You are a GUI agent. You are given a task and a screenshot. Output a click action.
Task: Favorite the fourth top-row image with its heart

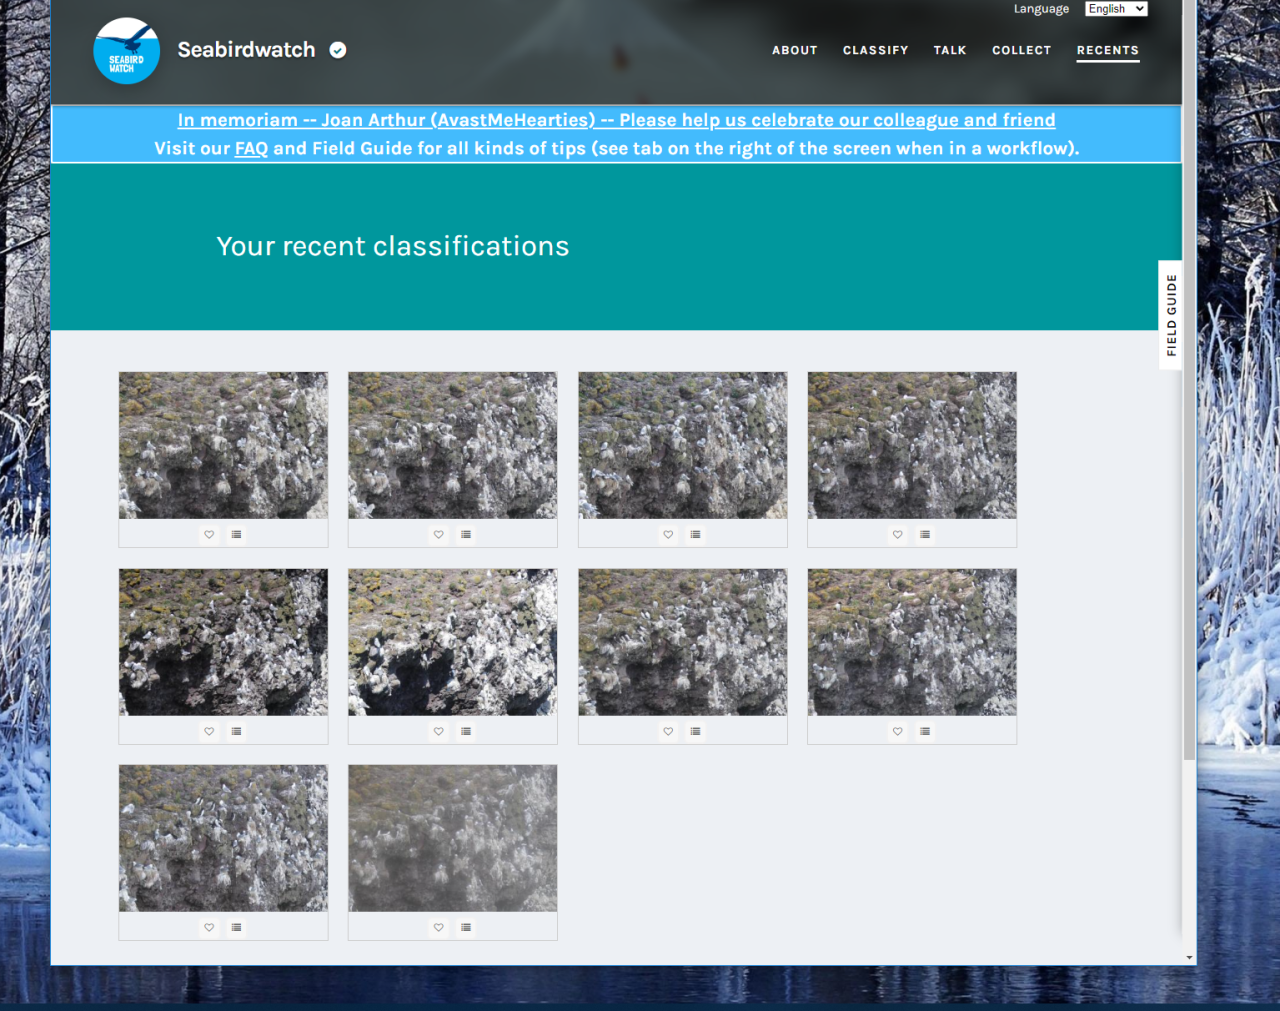coord(898,535)
